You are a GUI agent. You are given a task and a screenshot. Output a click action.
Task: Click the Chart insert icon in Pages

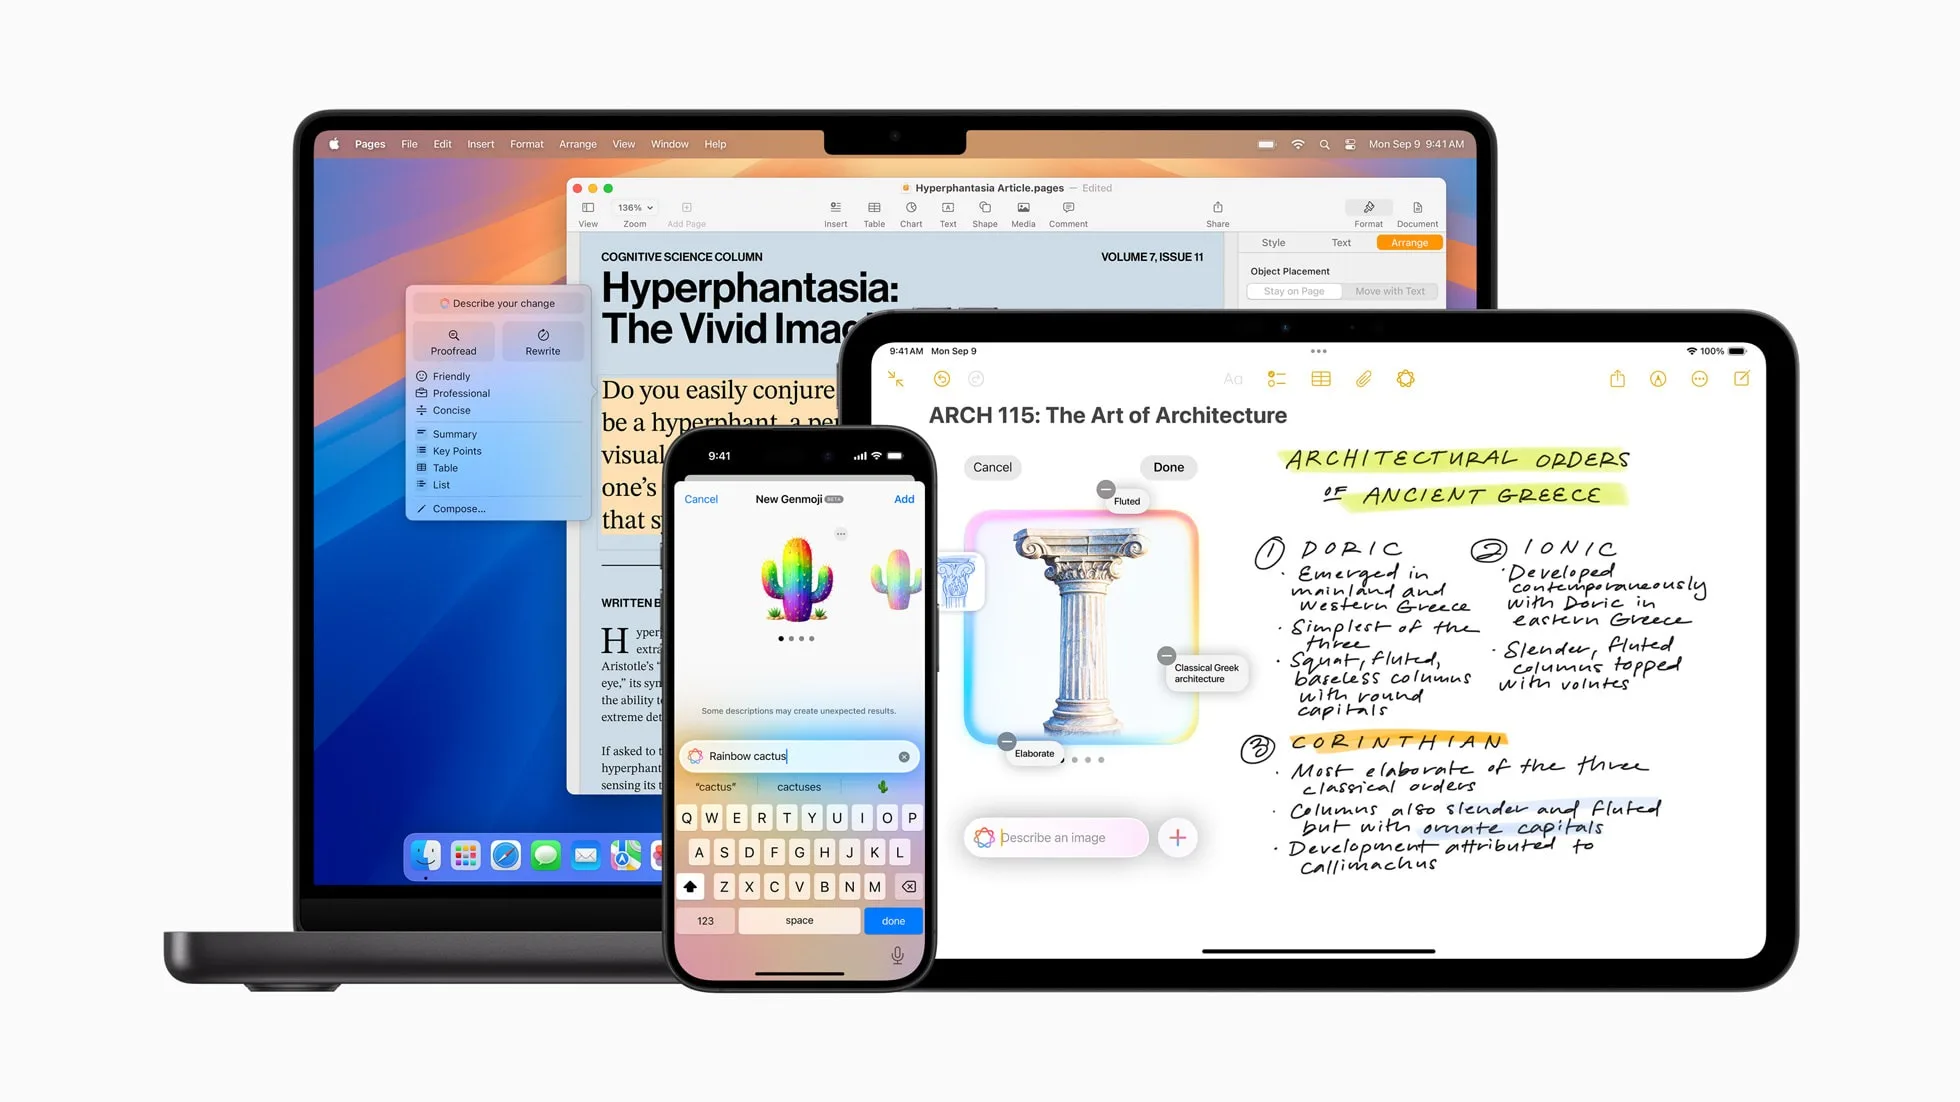[x=910, y=213]
